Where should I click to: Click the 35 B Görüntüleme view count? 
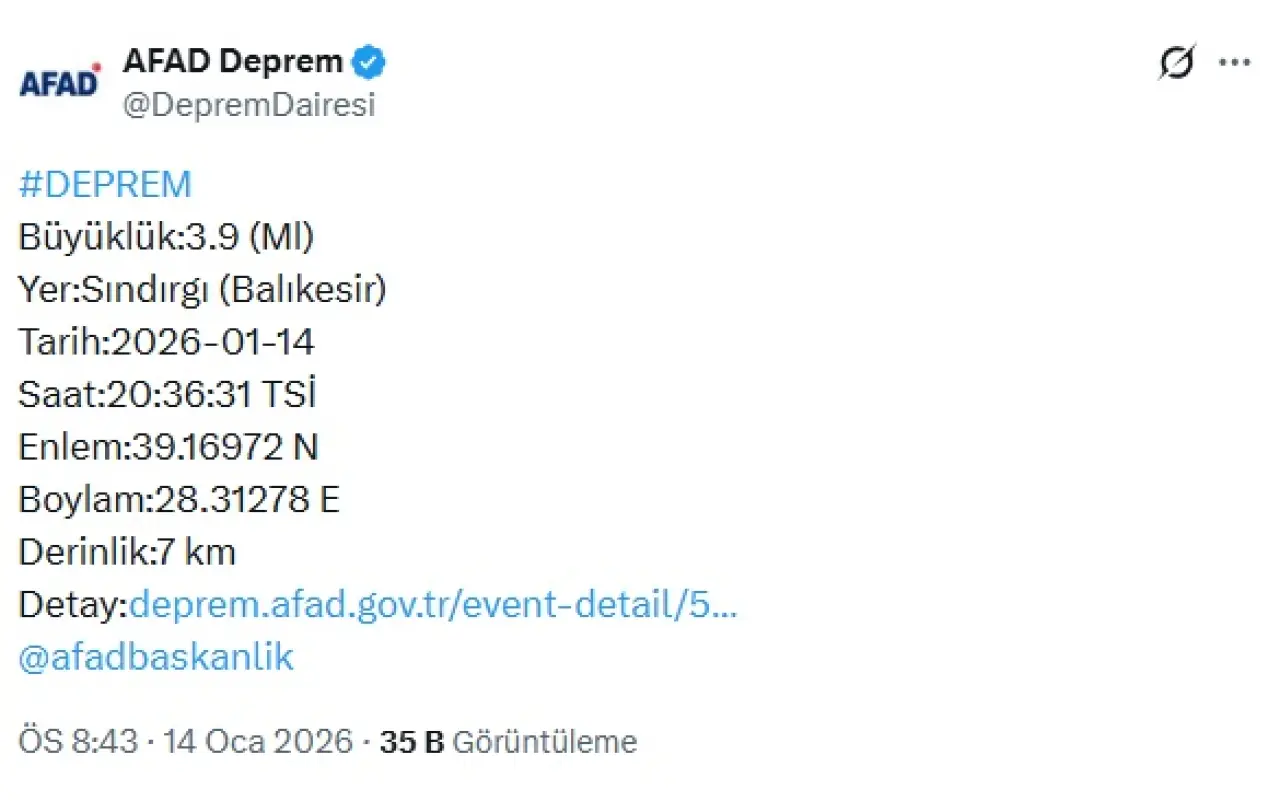[x=508, y=742]
